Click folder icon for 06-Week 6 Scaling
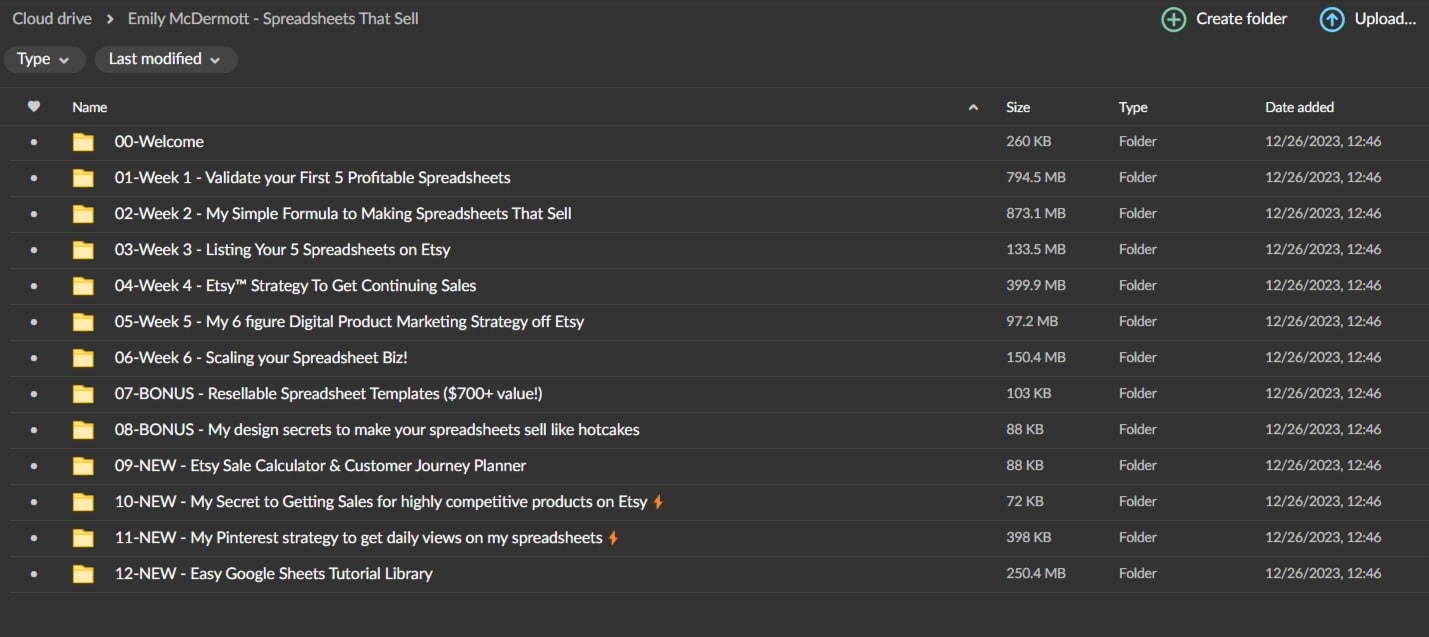Image resolution: width=1429 pixels, height=637 pixels. tap(83, 358)
